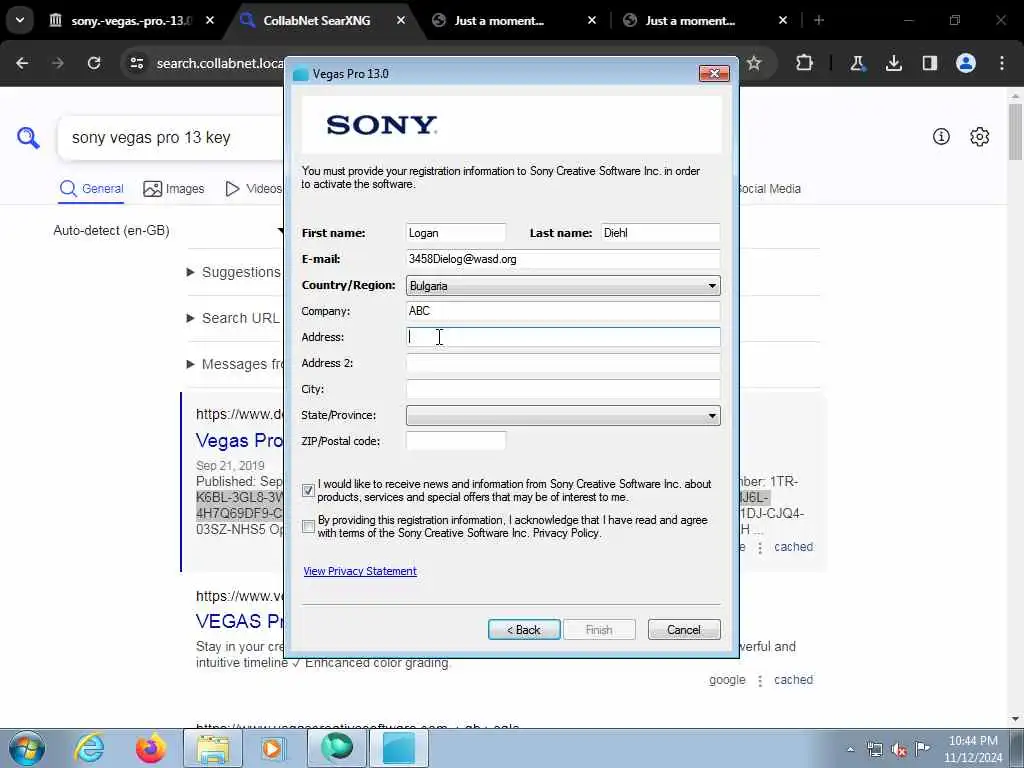
Task: Open Windows Media Player taskbar icon
Action: tap(272, 748)
